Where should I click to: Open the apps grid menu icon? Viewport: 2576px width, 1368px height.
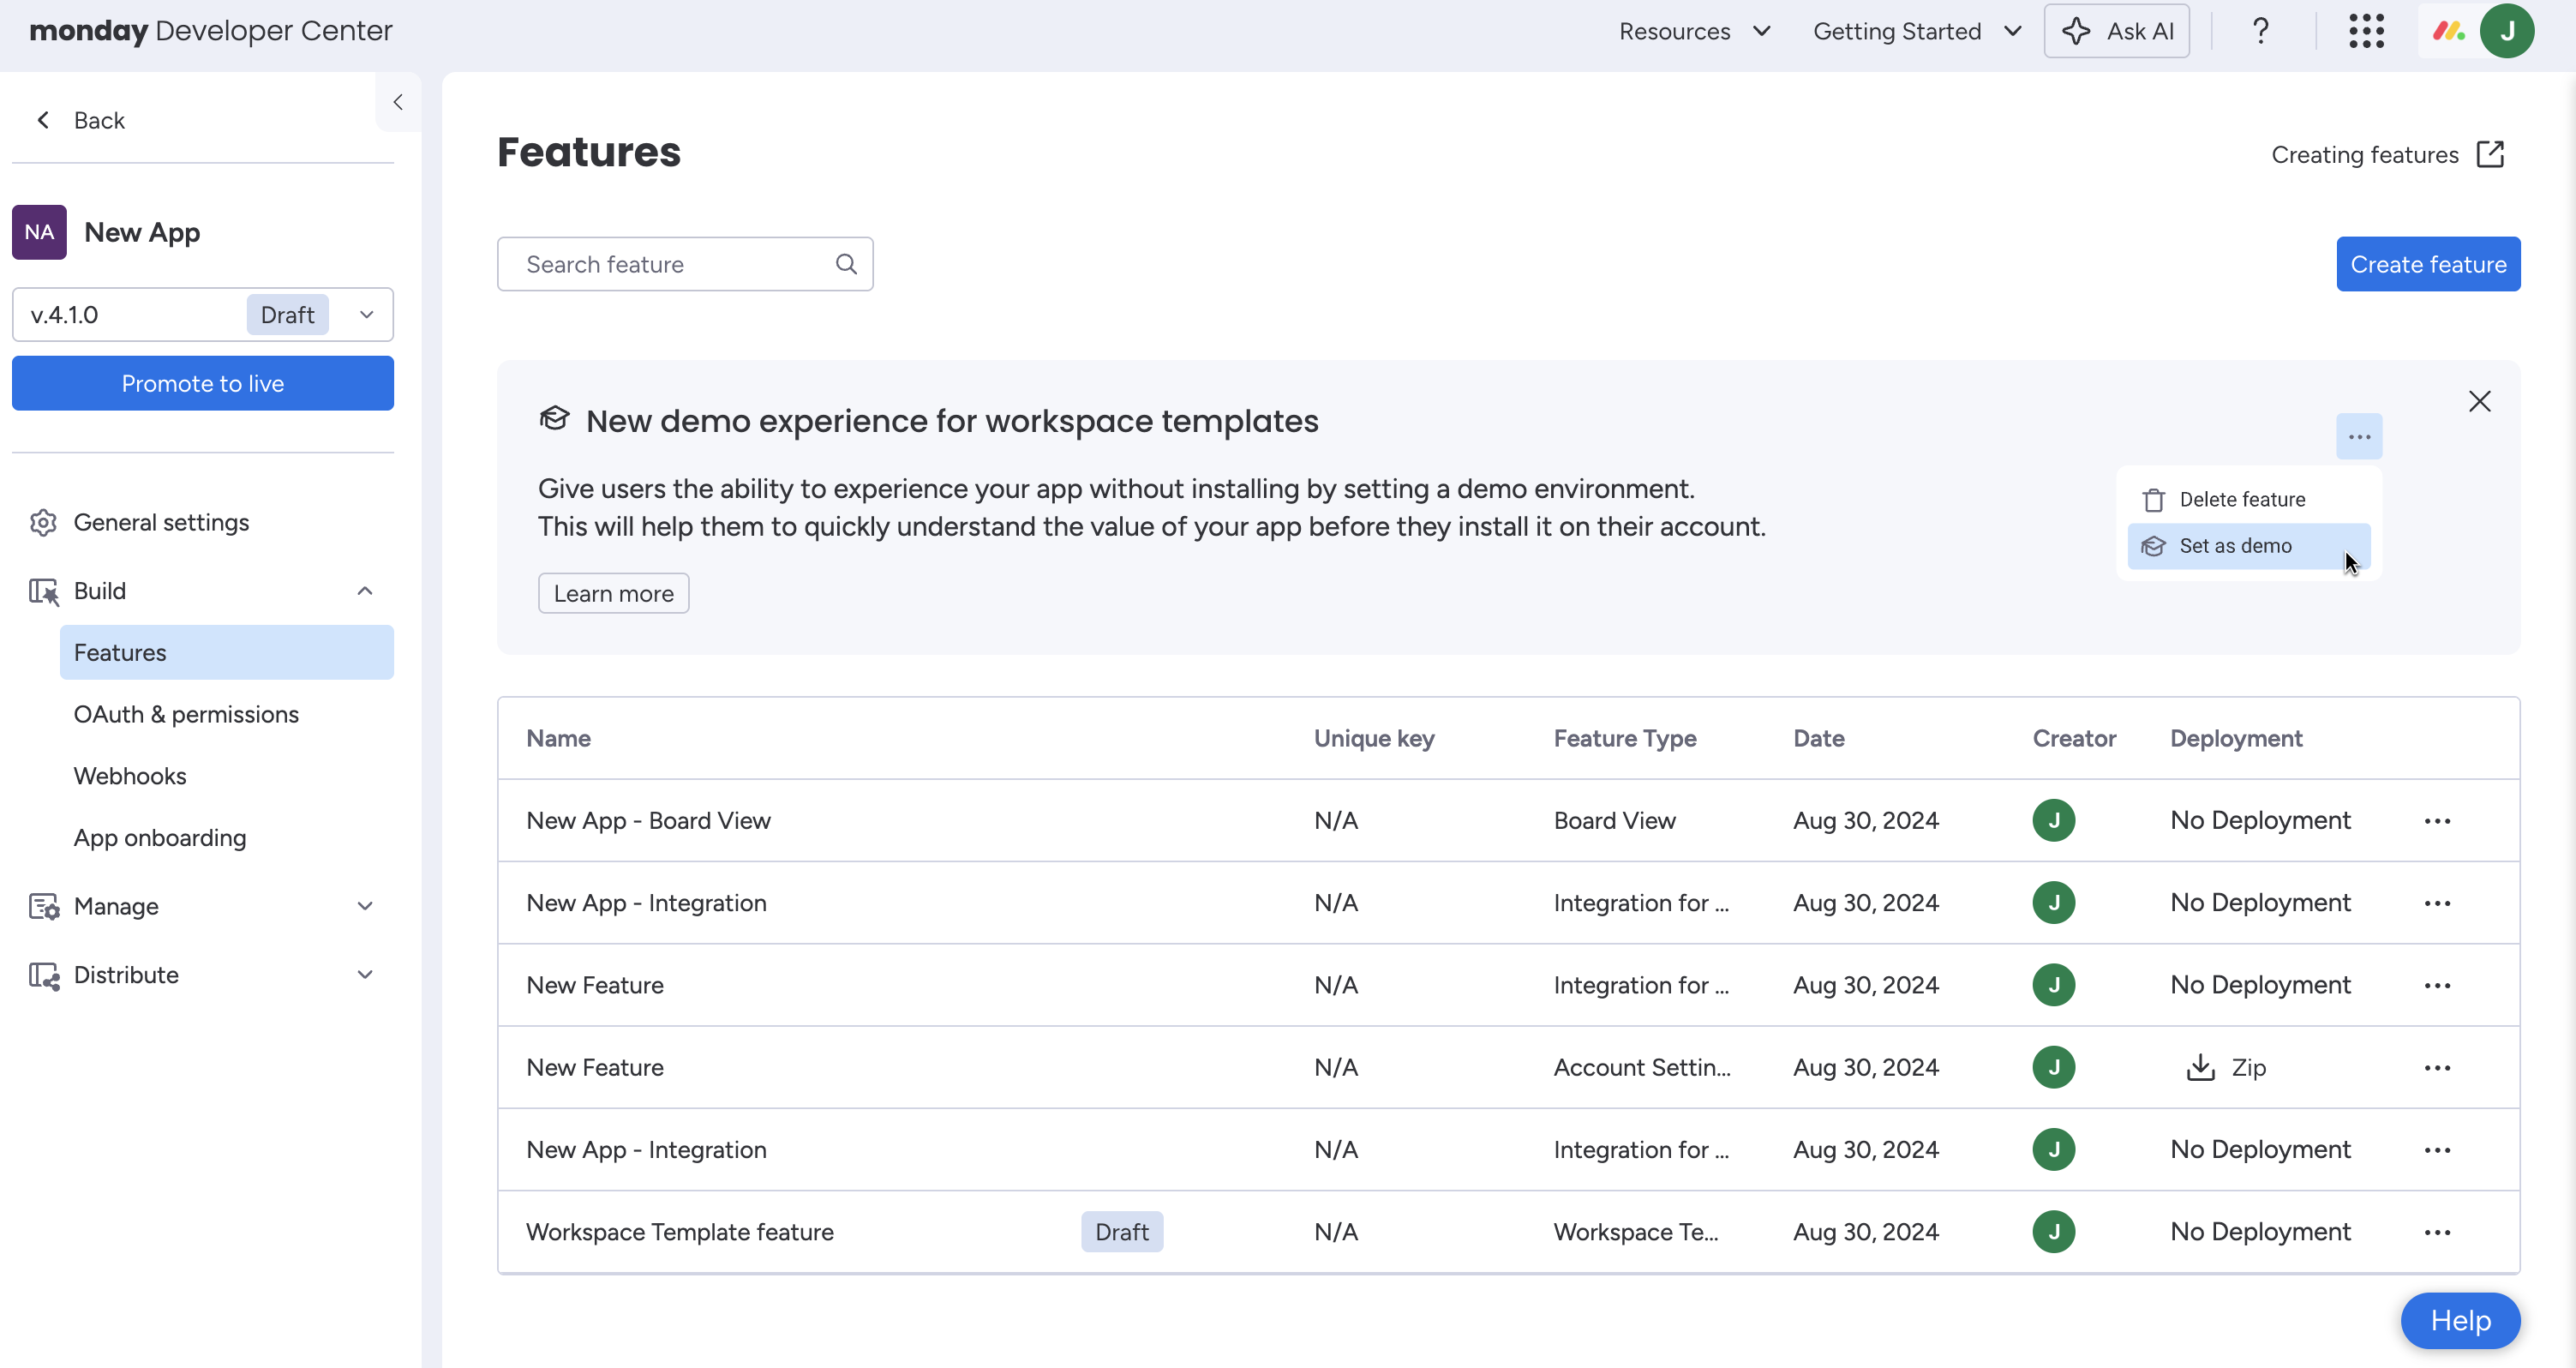(2366, 31)
